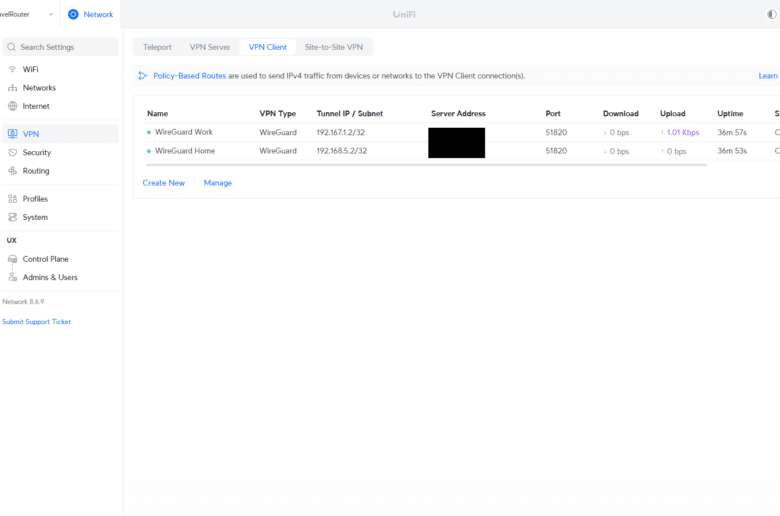
Task: Click uptime 36m 57s
Action: (x=732, y=132)
